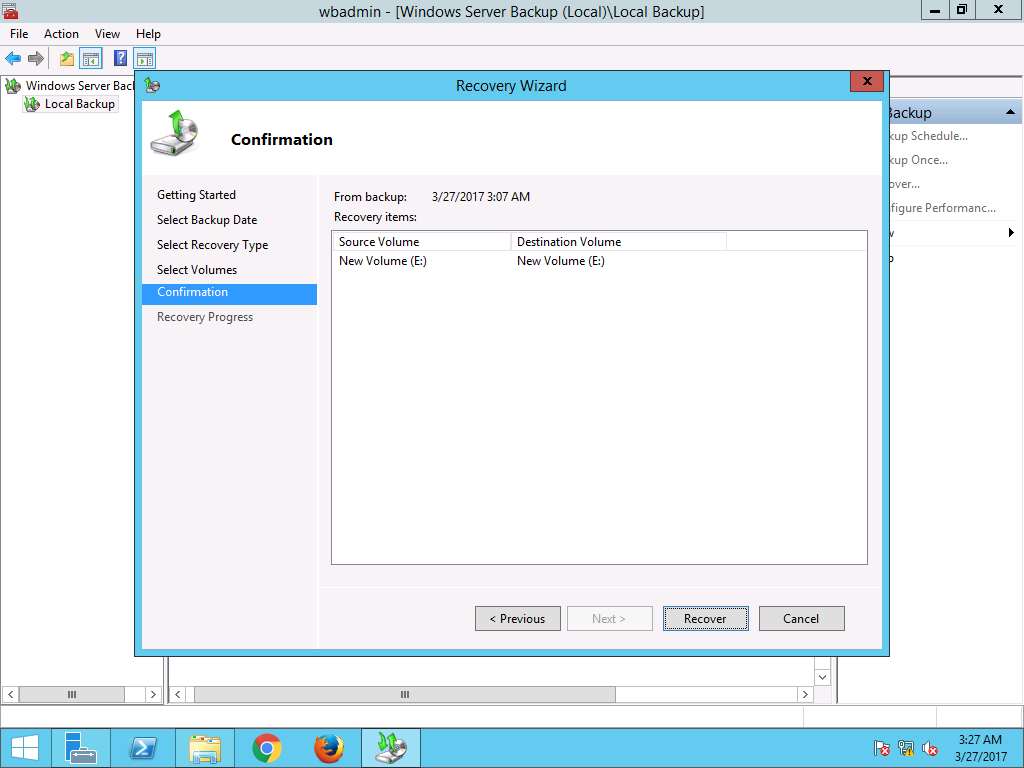Click the Action Center flag tray icon

pyautogui.click(x=882, y=748)
